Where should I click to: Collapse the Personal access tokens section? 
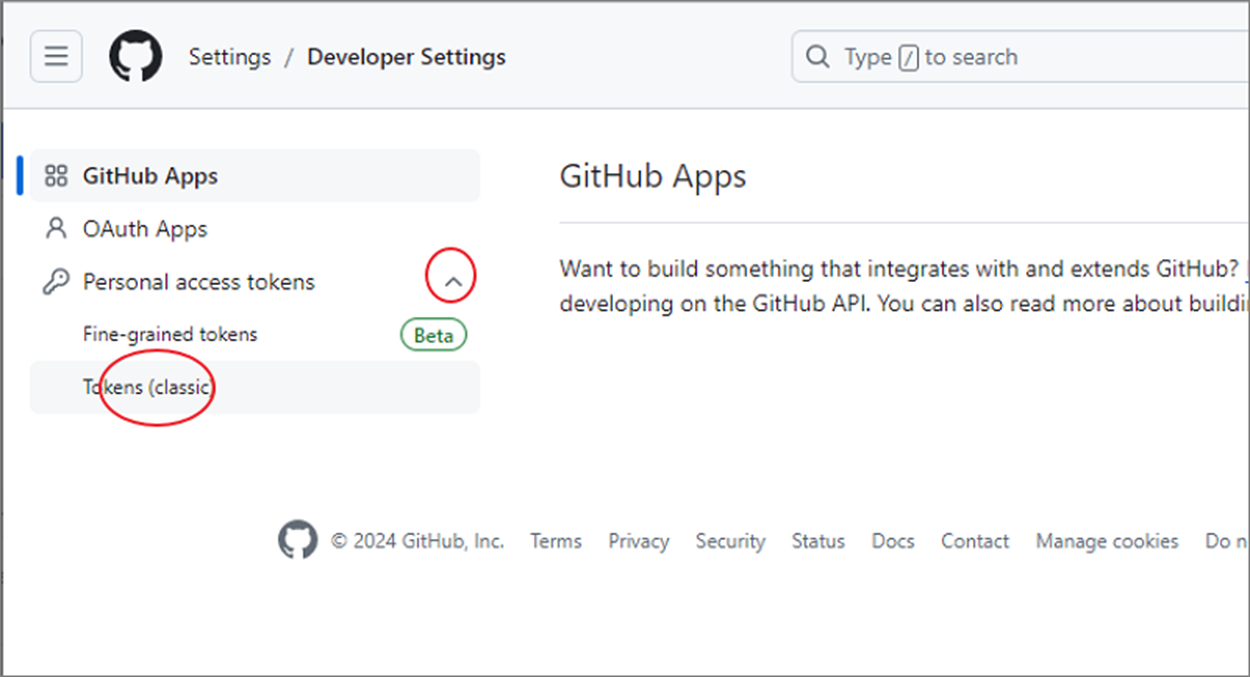[x=453, y=282]
